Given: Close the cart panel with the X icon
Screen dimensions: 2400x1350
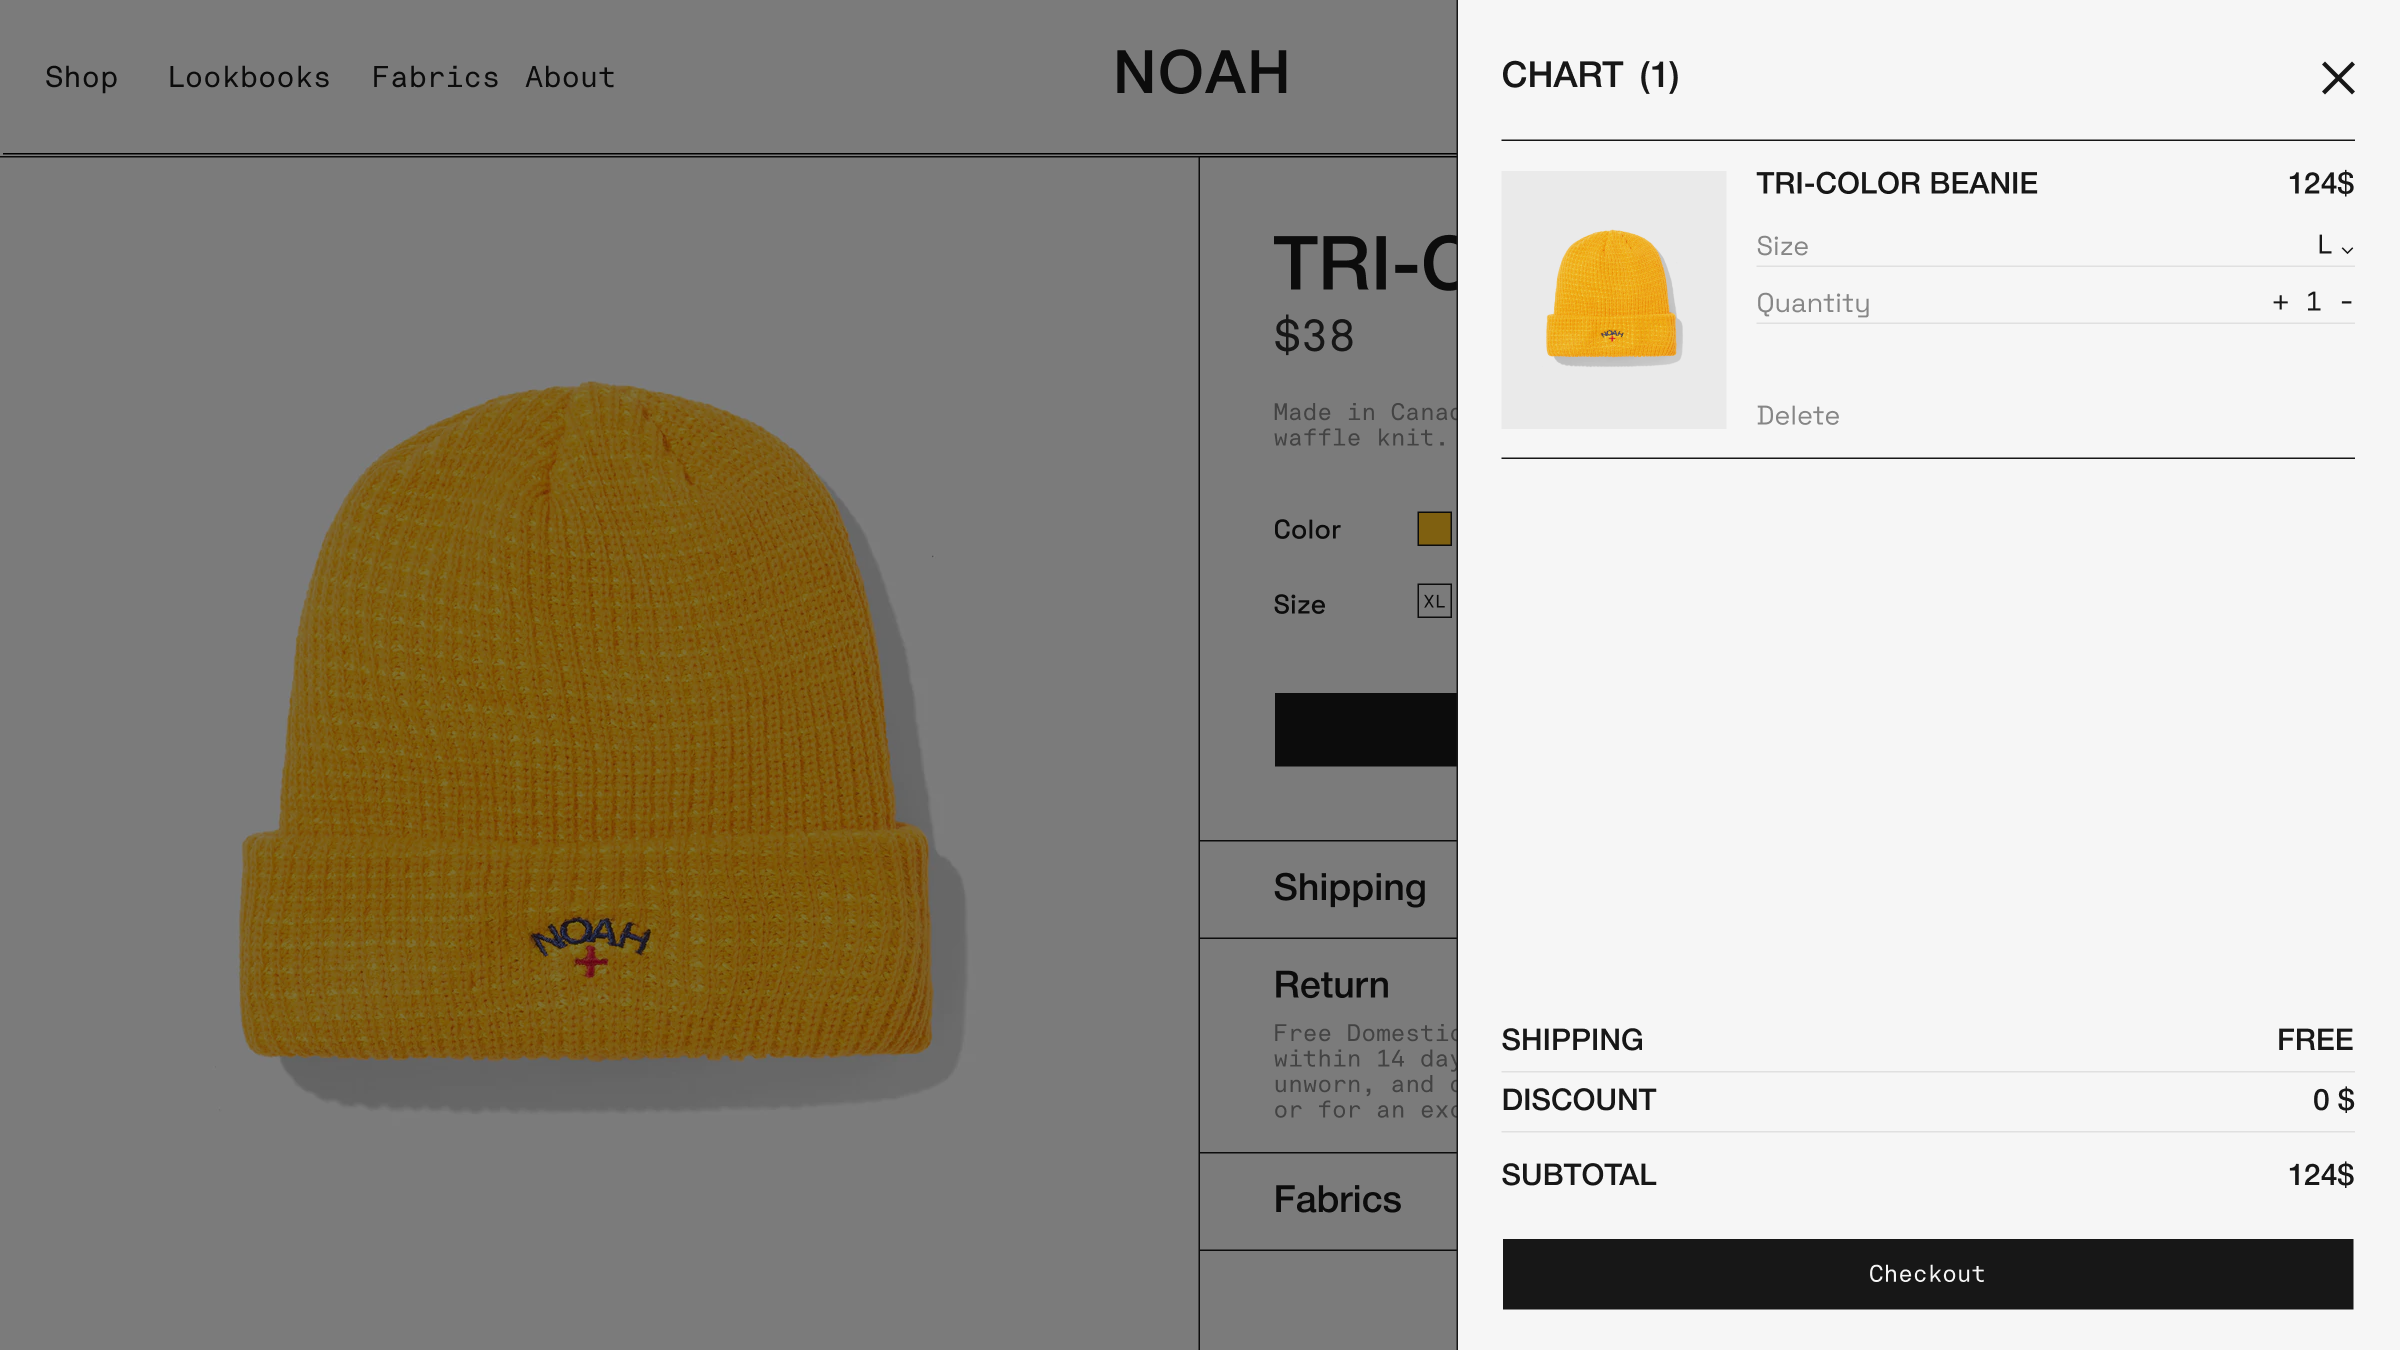Looking at the screenshot, I should [x=2337, y=78].
